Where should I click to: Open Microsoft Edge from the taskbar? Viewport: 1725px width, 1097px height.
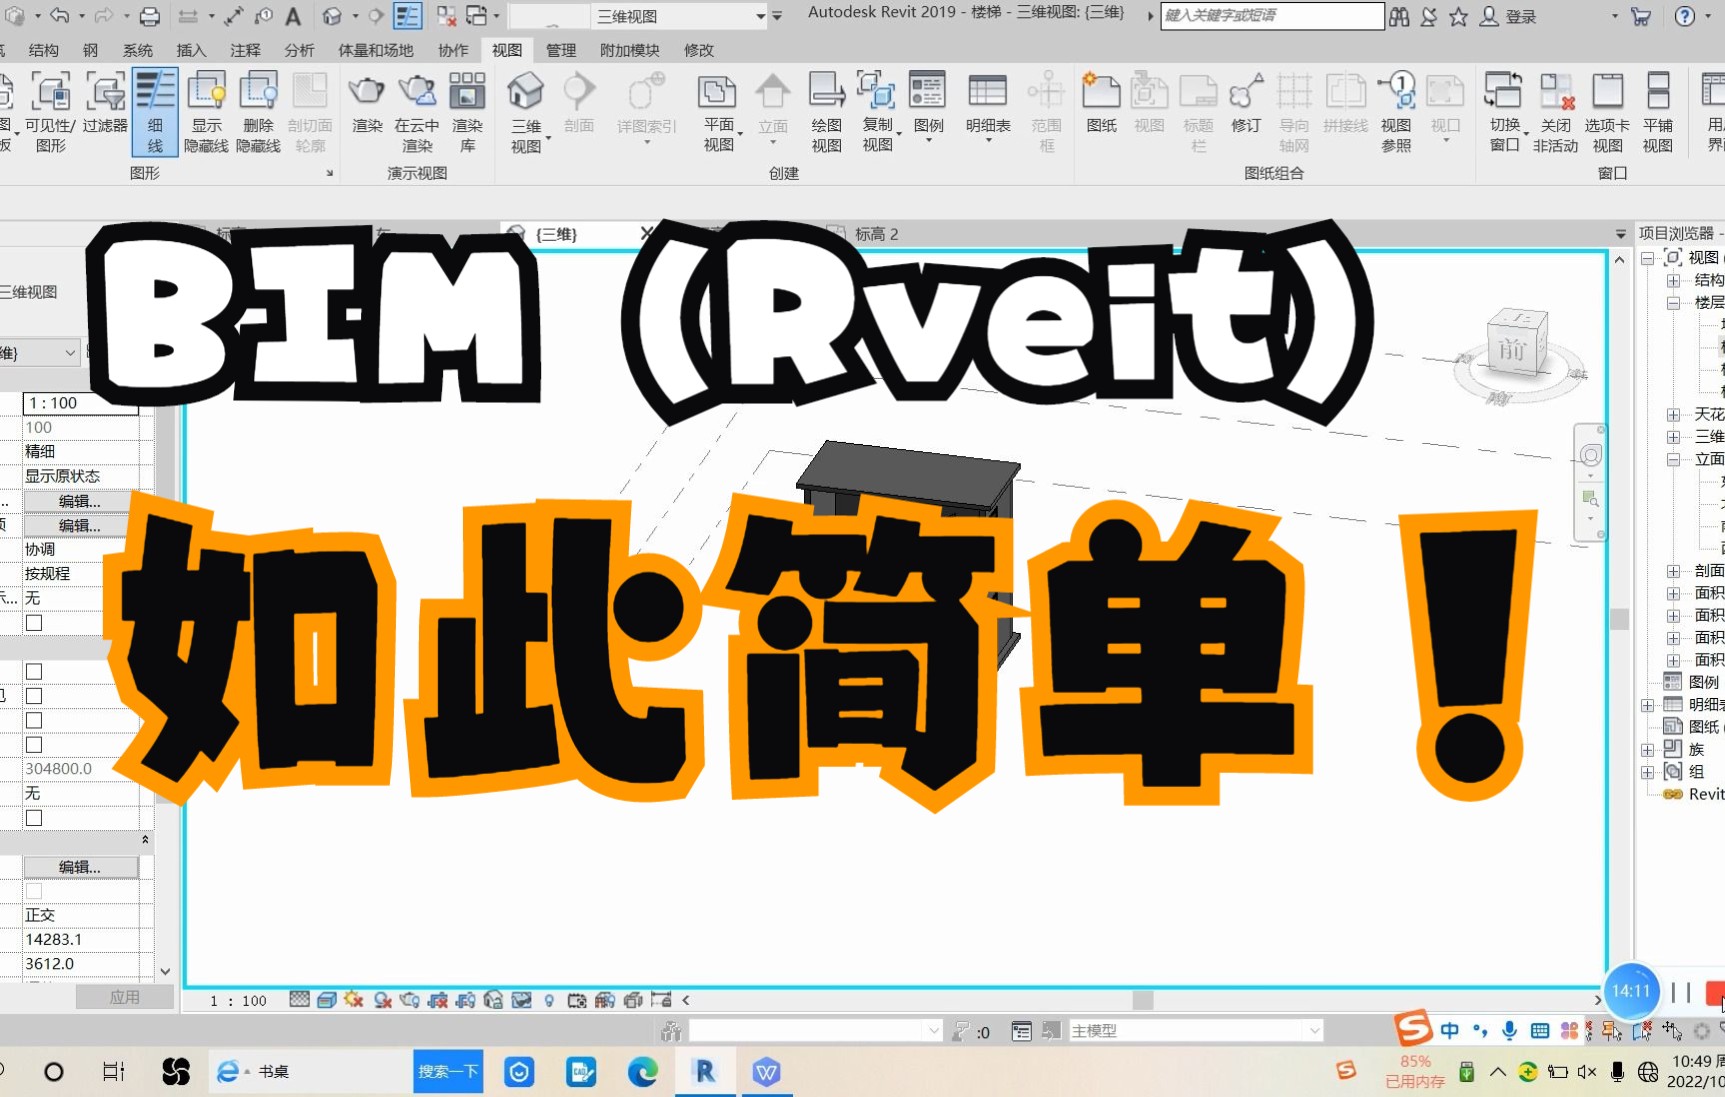tap(643, 1071)
